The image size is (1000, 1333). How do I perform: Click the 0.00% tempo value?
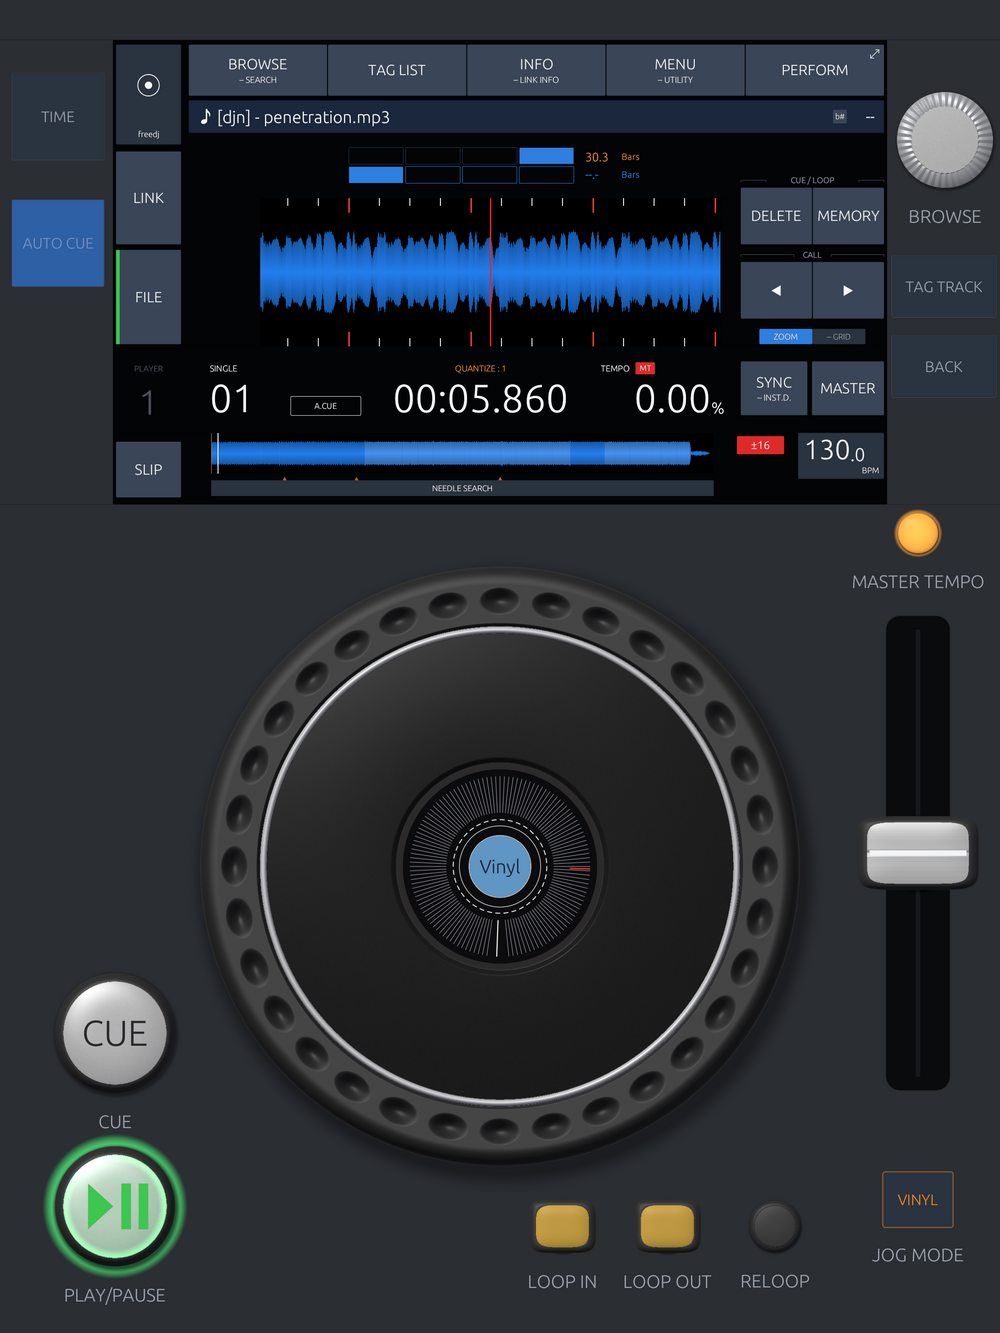click(x=679, y=399)
